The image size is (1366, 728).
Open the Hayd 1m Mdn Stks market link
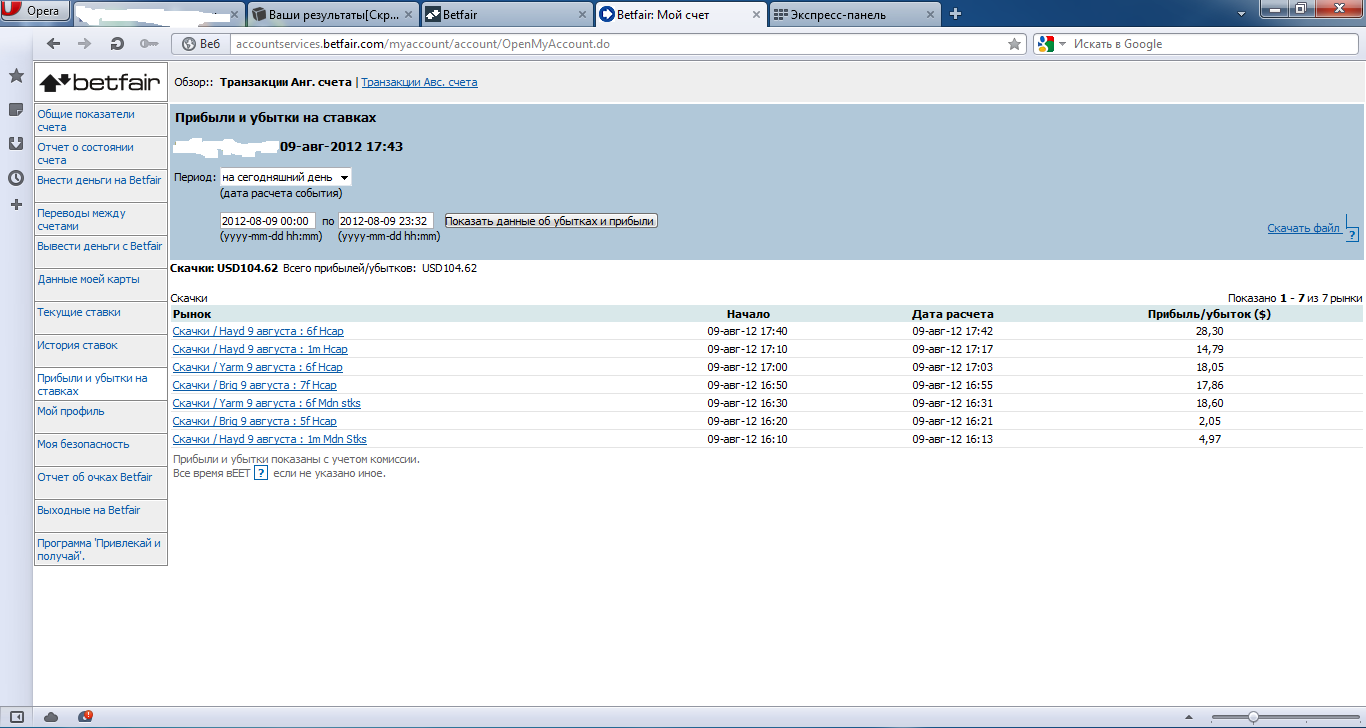(x=269, y=439)
